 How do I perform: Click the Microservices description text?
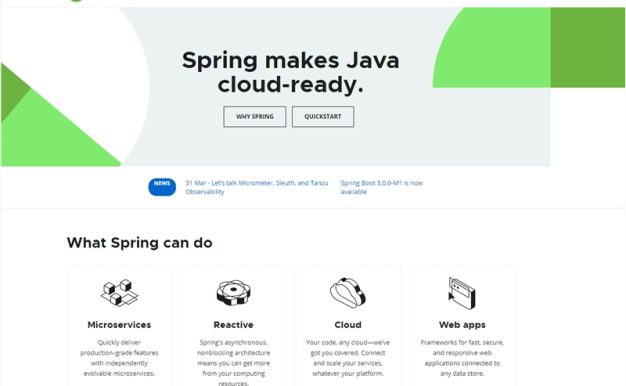(119, 358)
